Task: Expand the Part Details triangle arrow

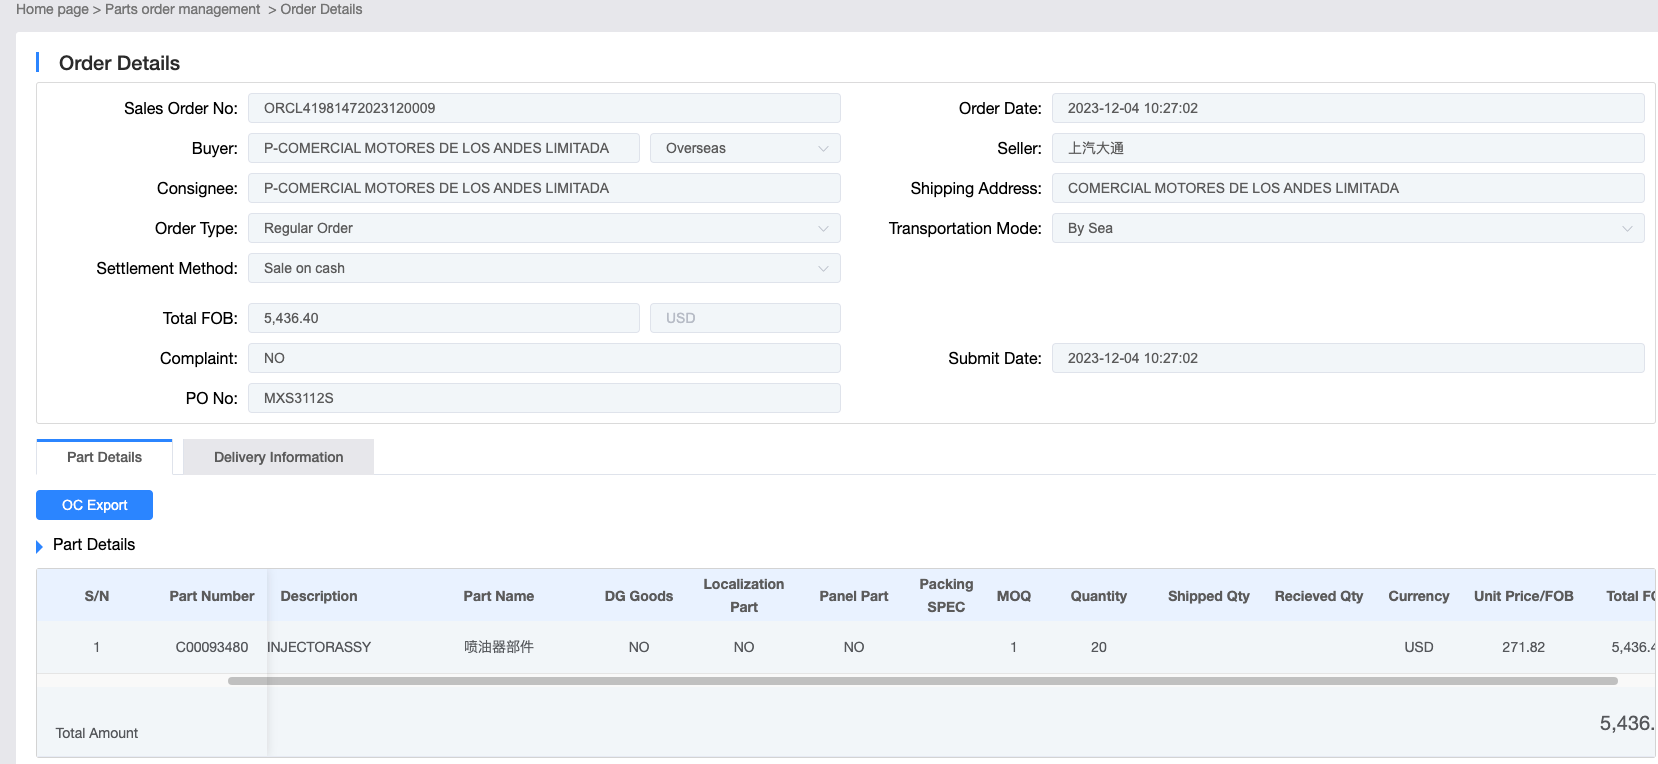Action: click(x=40, y=546)
